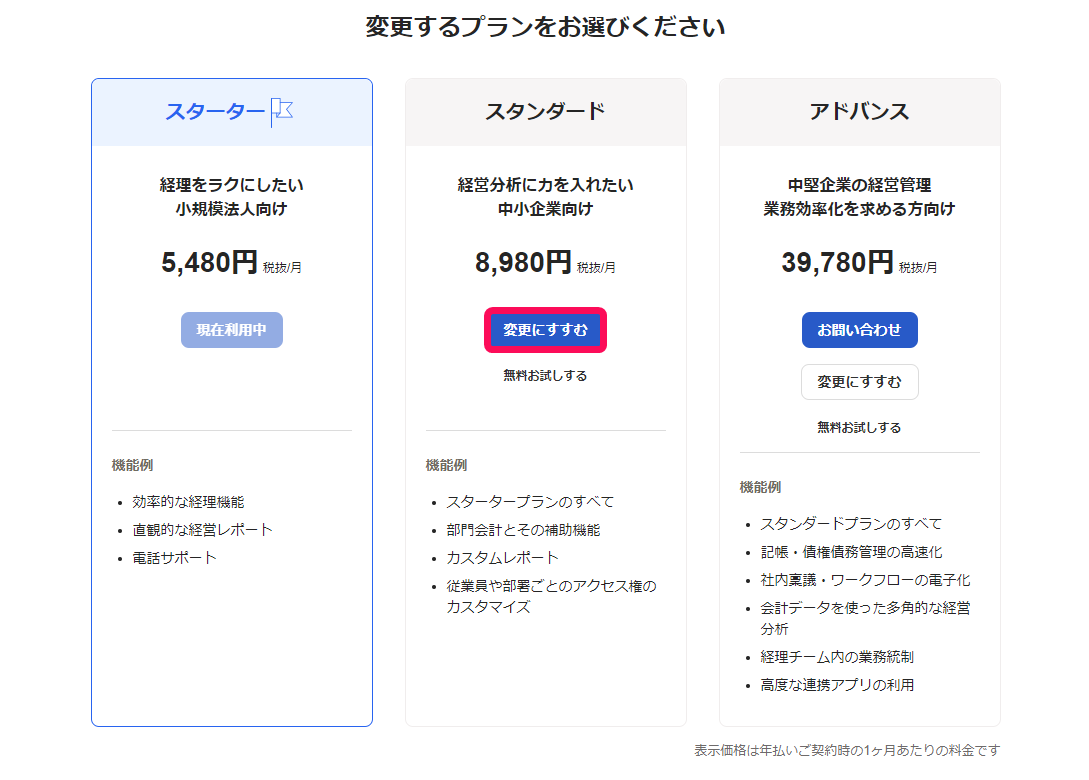Click the 5,480円 price text
This screenshot has width=1089, height=780.
(209, 263)
